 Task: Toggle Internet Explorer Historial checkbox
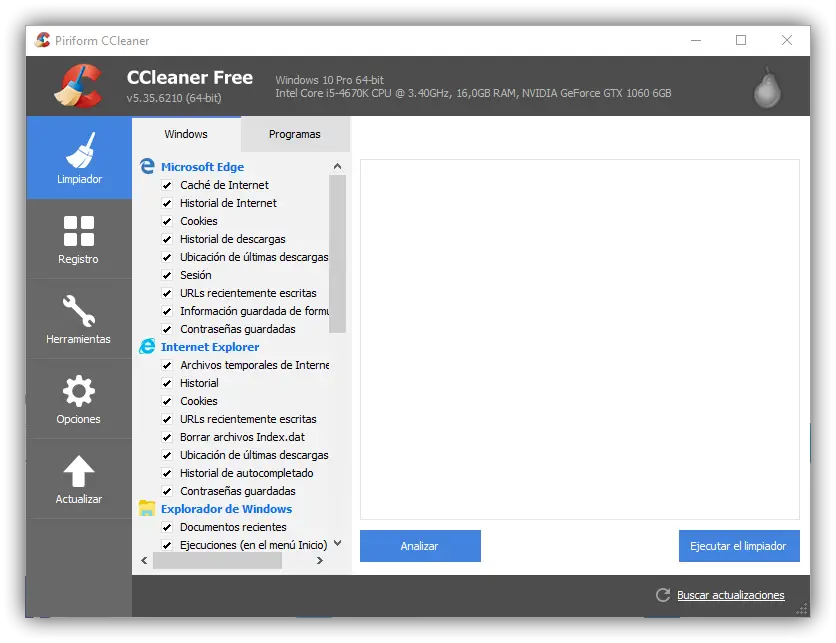click(167, 383)
